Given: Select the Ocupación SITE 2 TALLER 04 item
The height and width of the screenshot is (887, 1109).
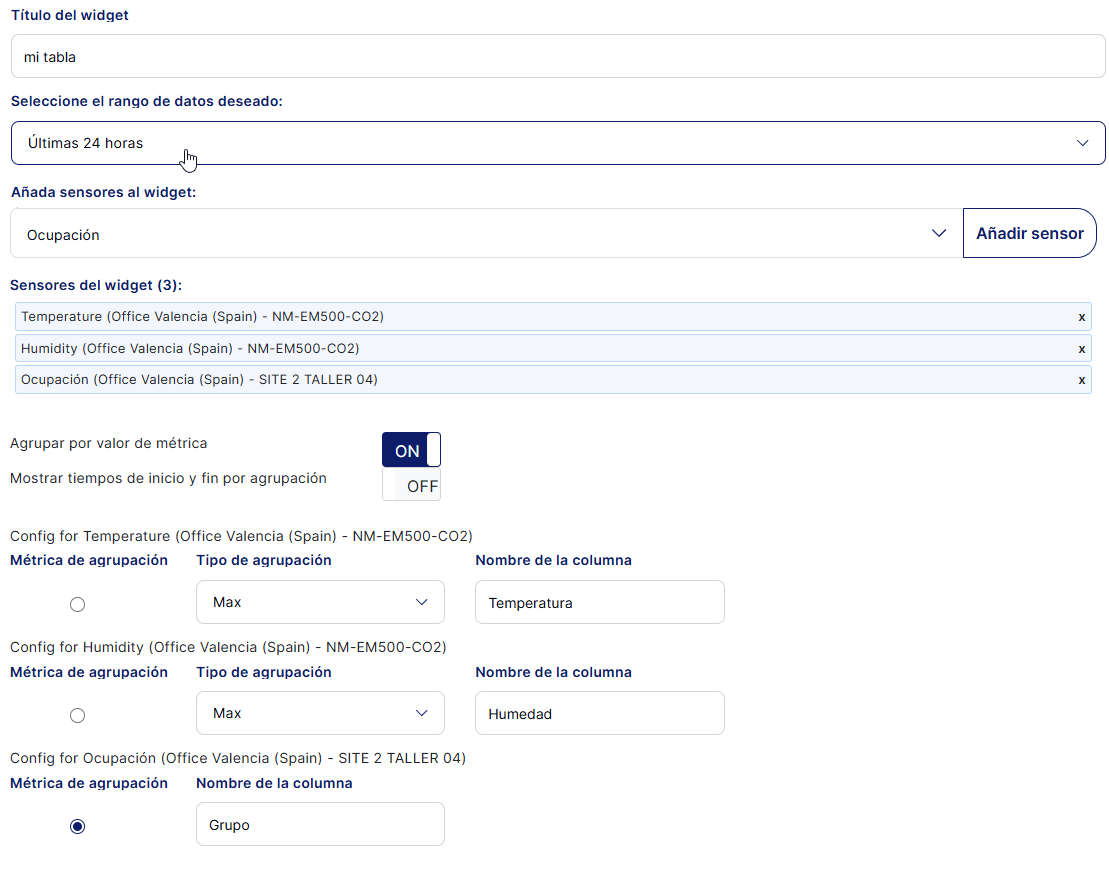Looking at the screenshot, I should [540, 380].
